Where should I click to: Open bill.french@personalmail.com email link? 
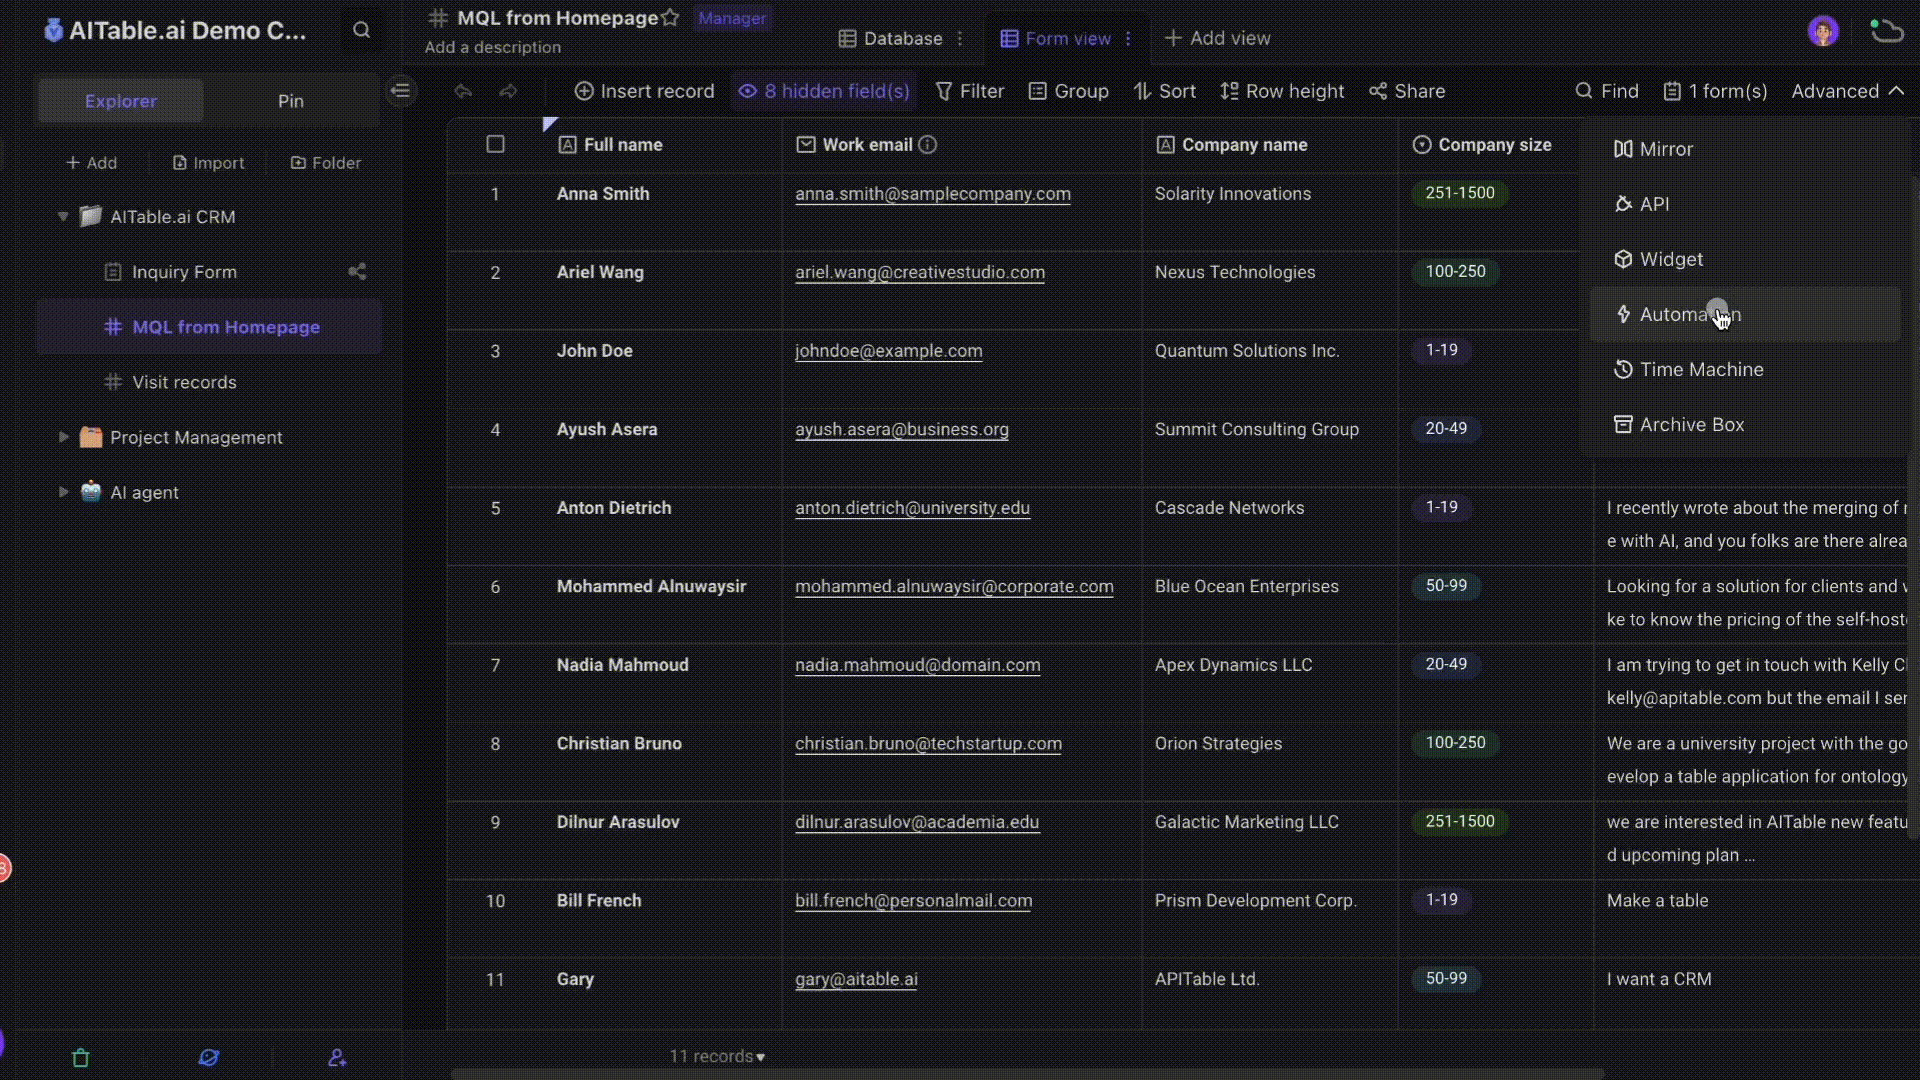coord(913,900)
